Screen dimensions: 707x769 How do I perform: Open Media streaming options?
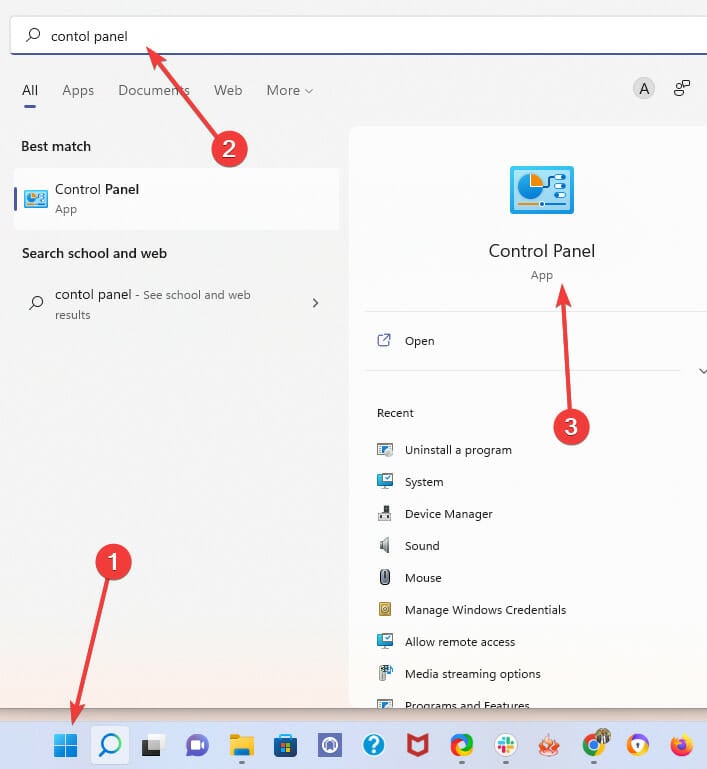pos(472,673)
